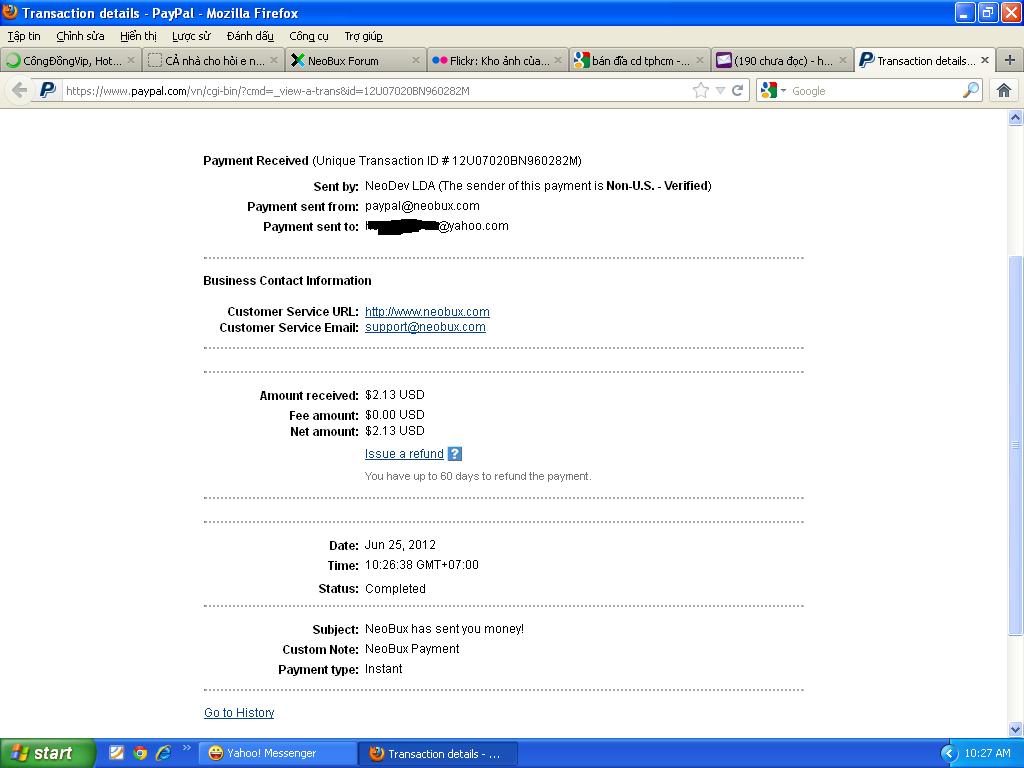Open the Trợ giúp menu
The height and width of the screenshot is (768, 1024).
(364, 36)
